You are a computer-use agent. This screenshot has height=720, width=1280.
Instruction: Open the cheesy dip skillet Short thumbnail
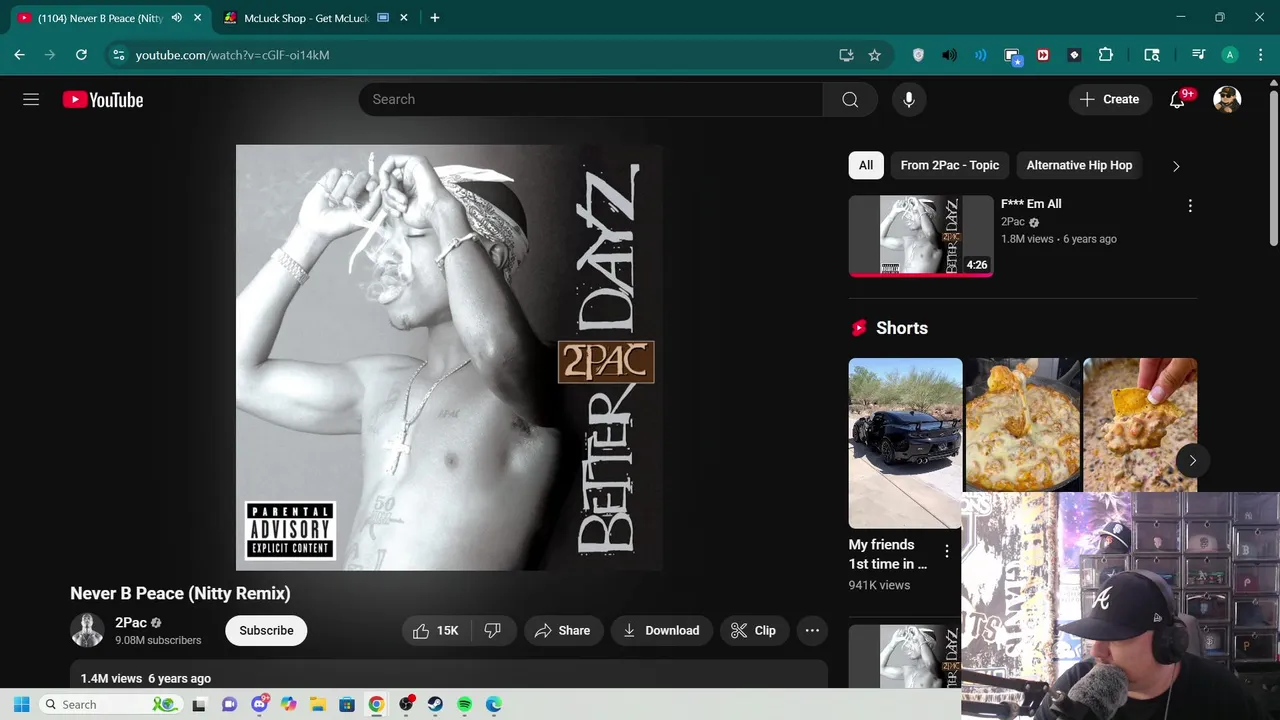(1022, 425)
